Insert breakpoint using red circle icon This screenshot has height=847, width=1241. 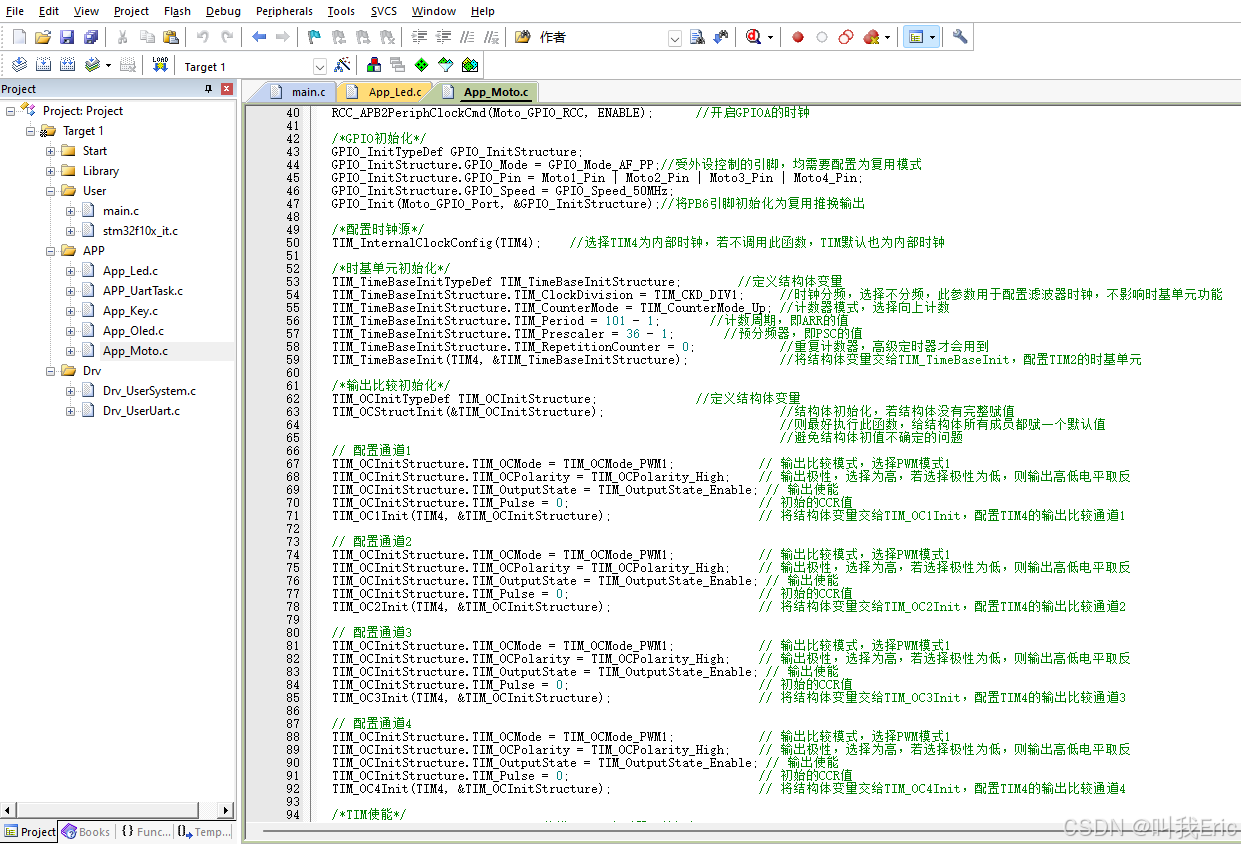798,37
